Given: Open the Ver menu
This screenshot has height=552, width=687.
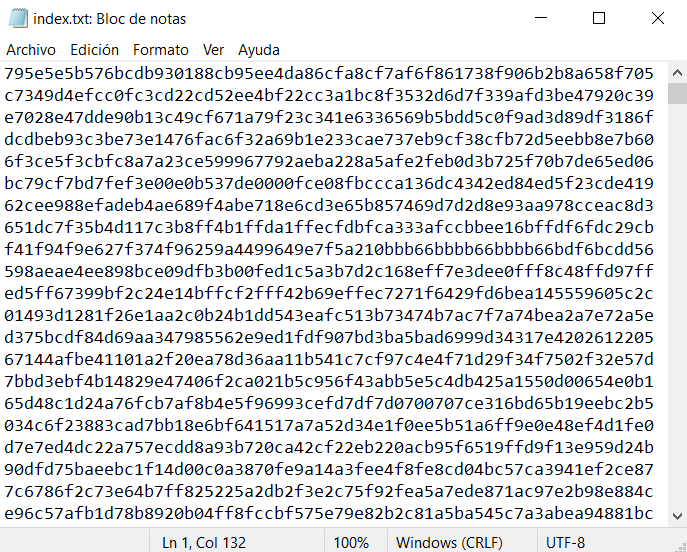Looking at the screenshot, I should point(213,50).
